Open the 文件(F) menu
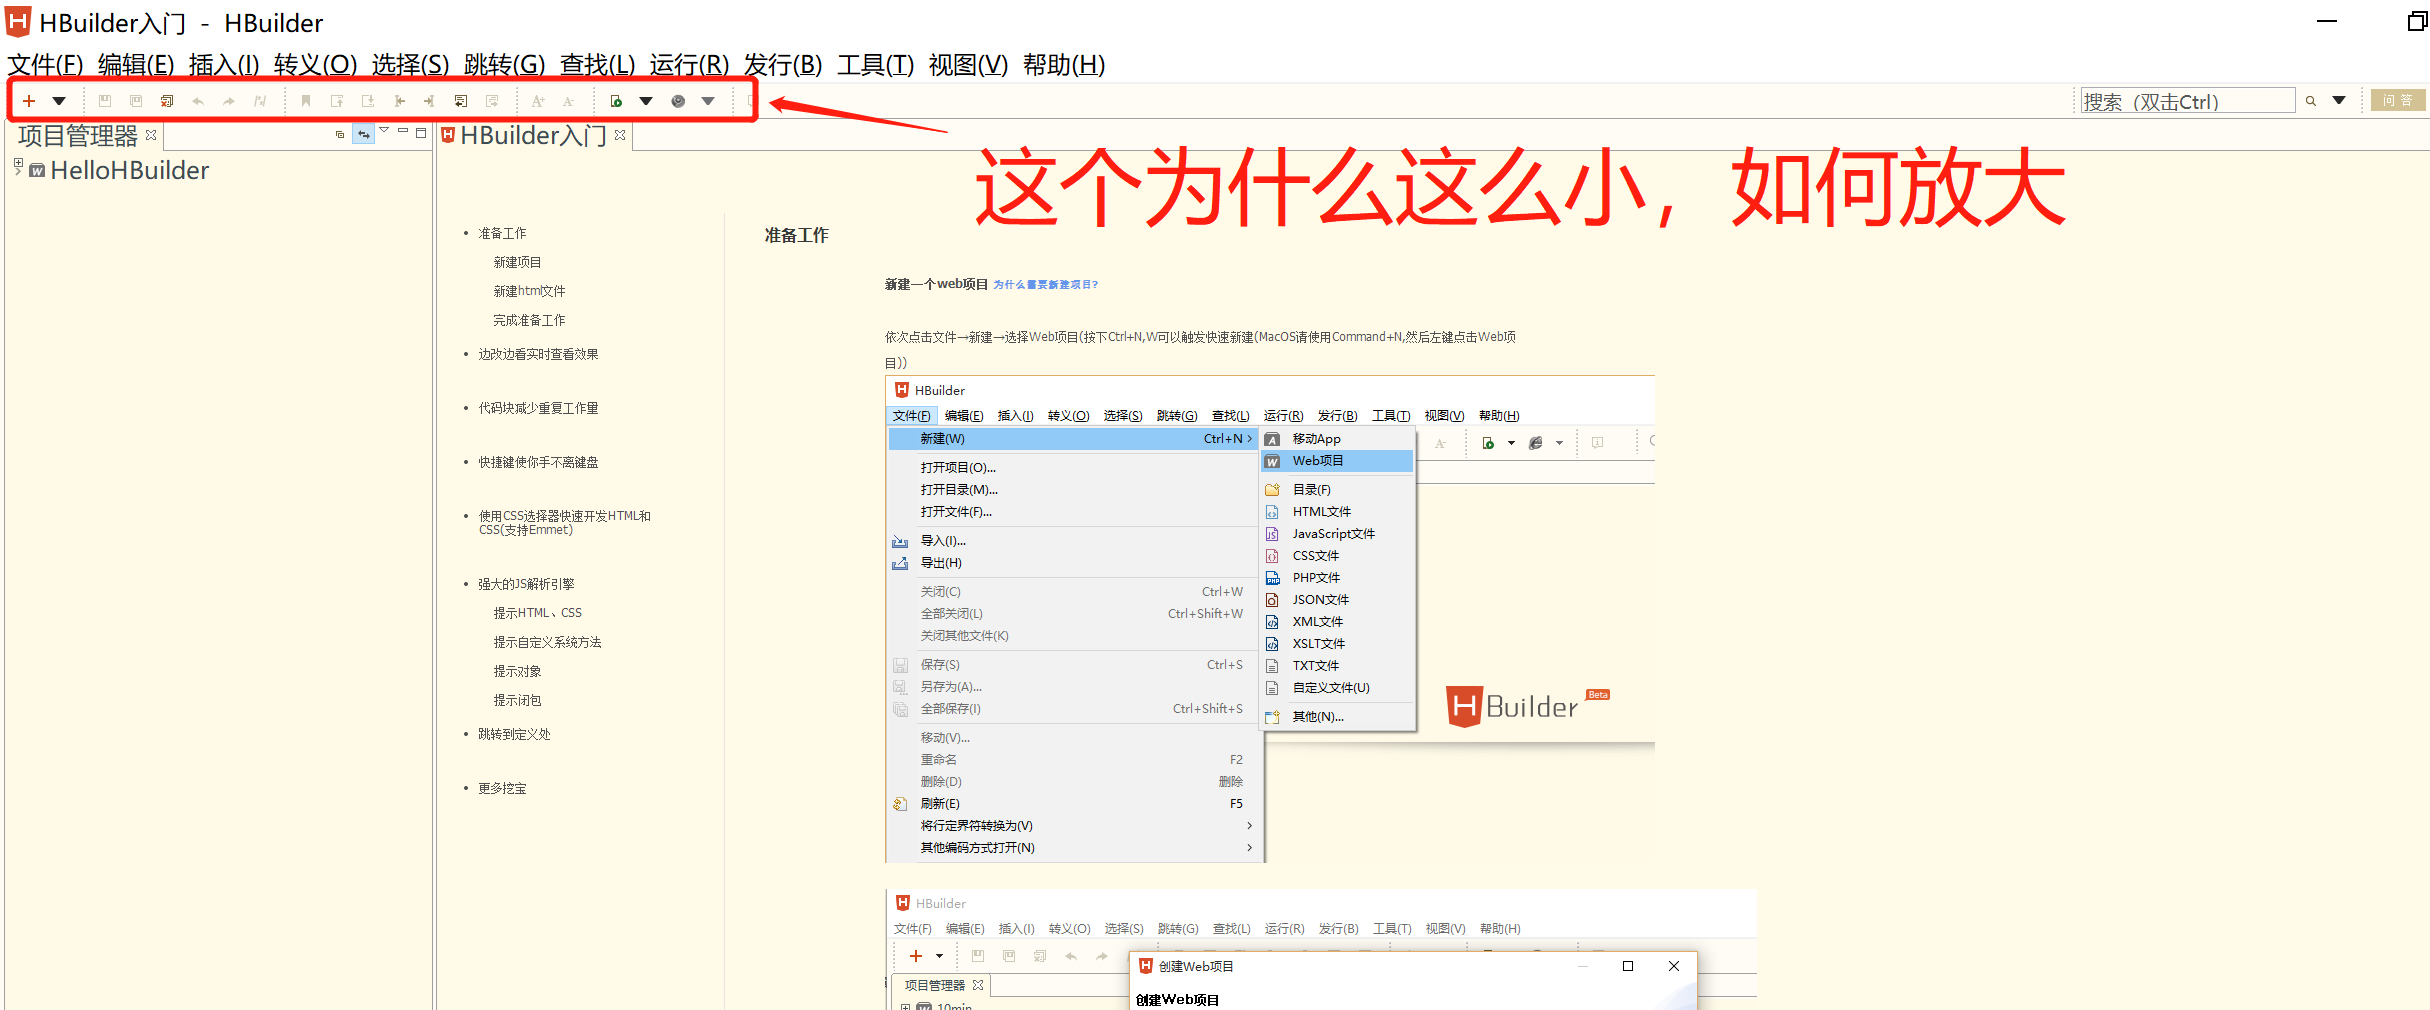Image resolution: width=2430 pixels, height=1010 pixels. click(45, 65)
